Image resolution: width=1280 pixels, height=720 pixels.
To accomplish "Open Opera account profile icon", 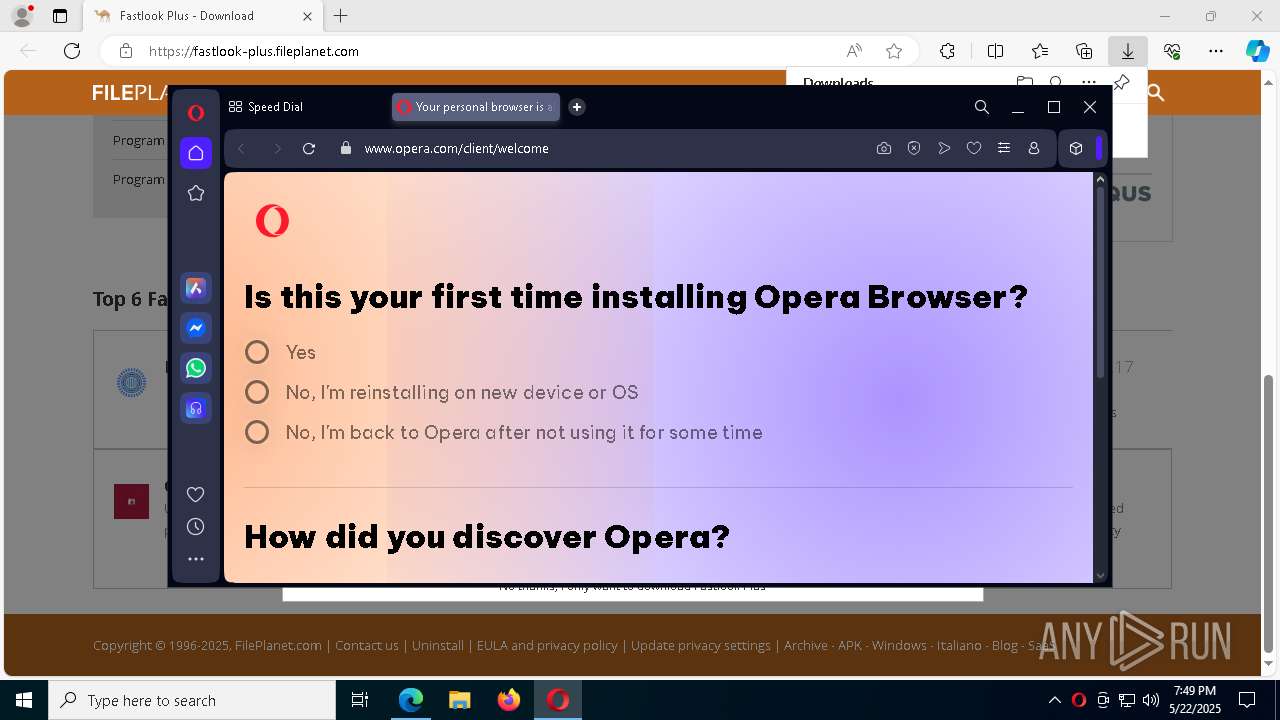I will point(1034,148).
